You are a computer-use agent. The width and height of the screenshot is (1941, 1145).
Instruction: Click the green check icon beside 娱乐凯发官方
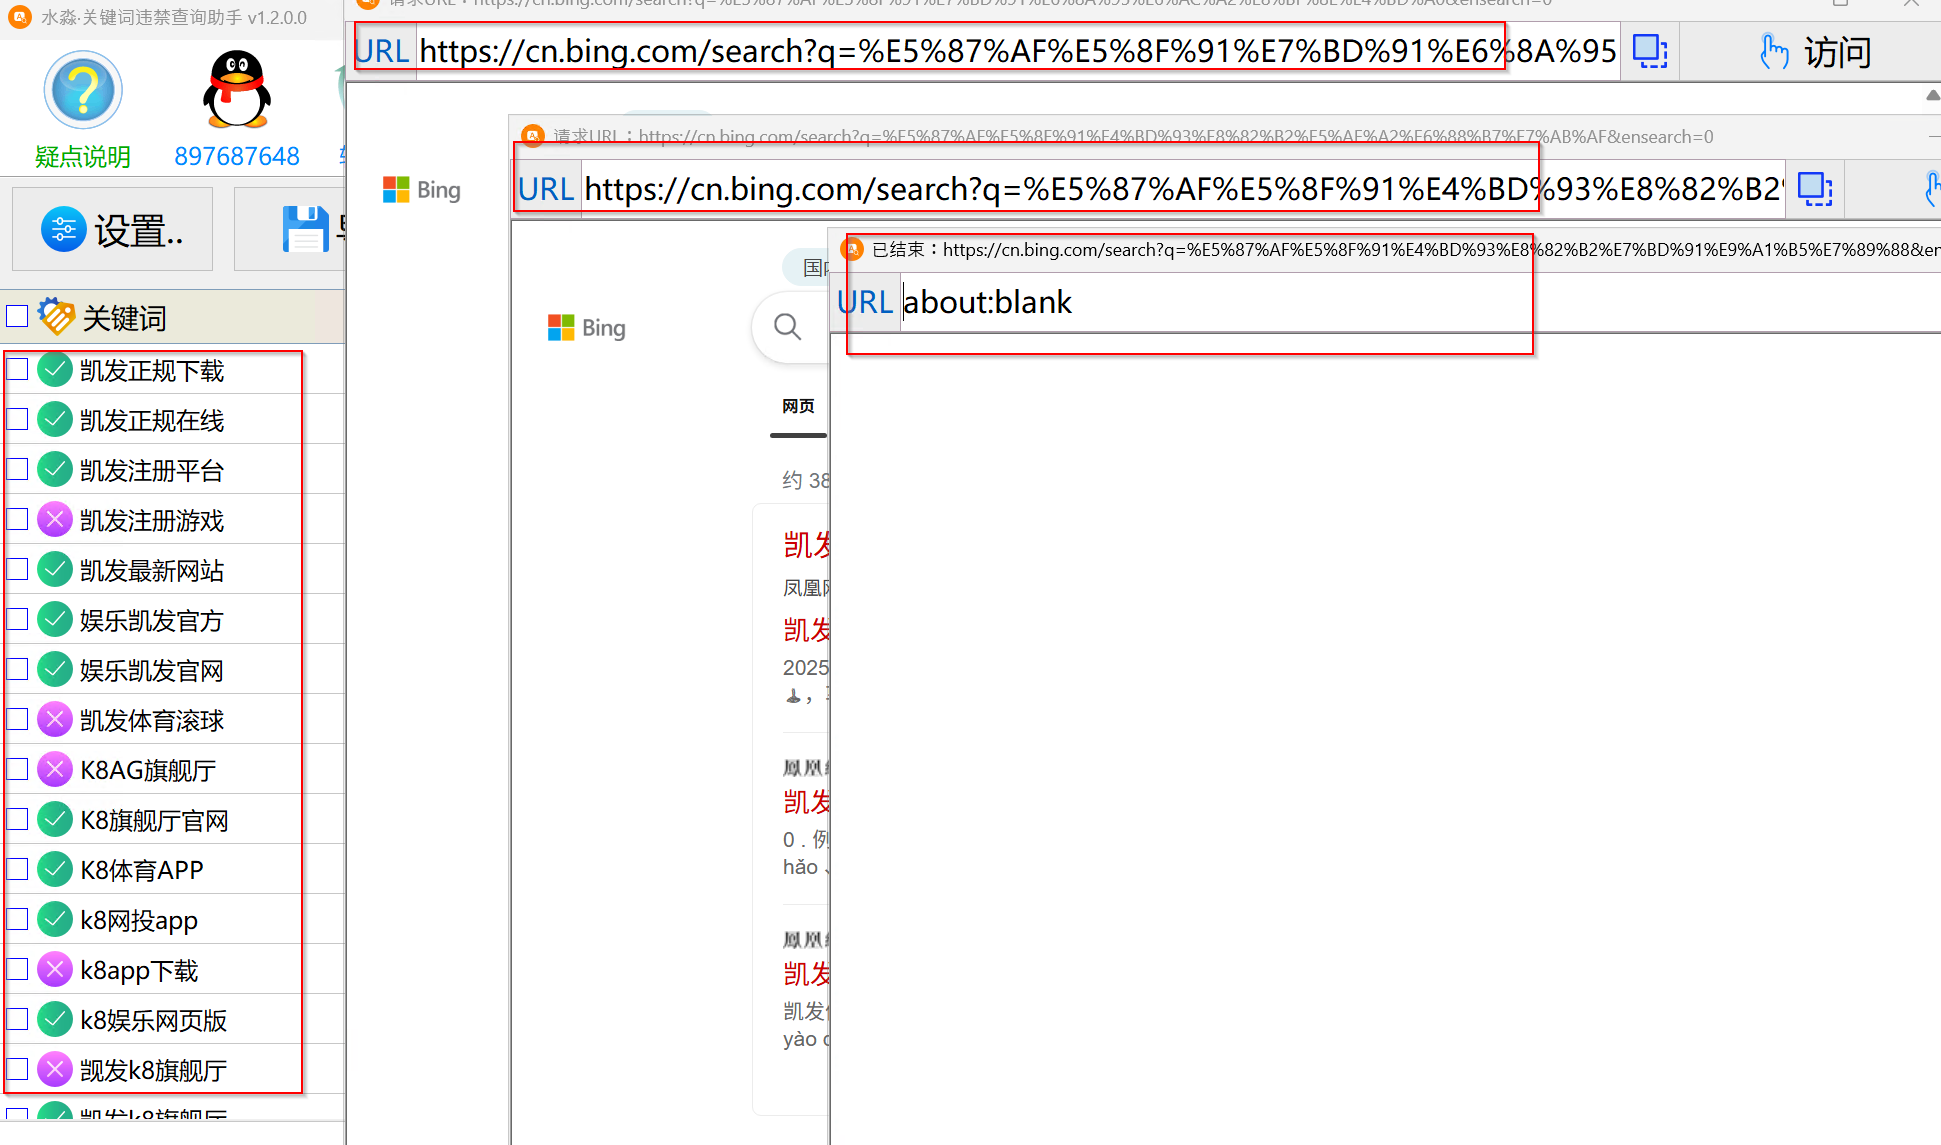point(55,620)
